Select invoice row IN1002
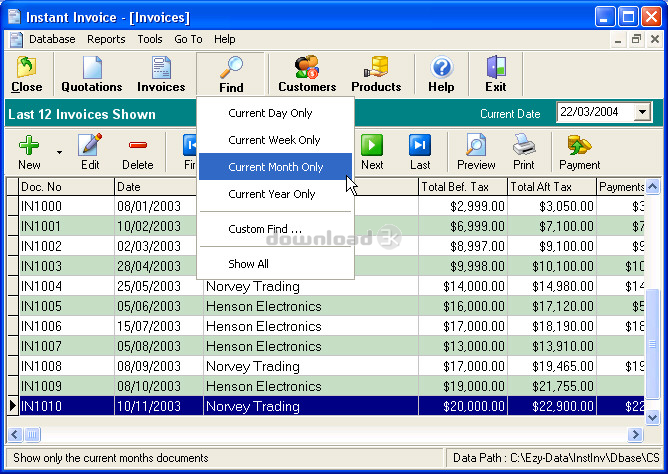The image size is (668, 474). tap(326, 246)
